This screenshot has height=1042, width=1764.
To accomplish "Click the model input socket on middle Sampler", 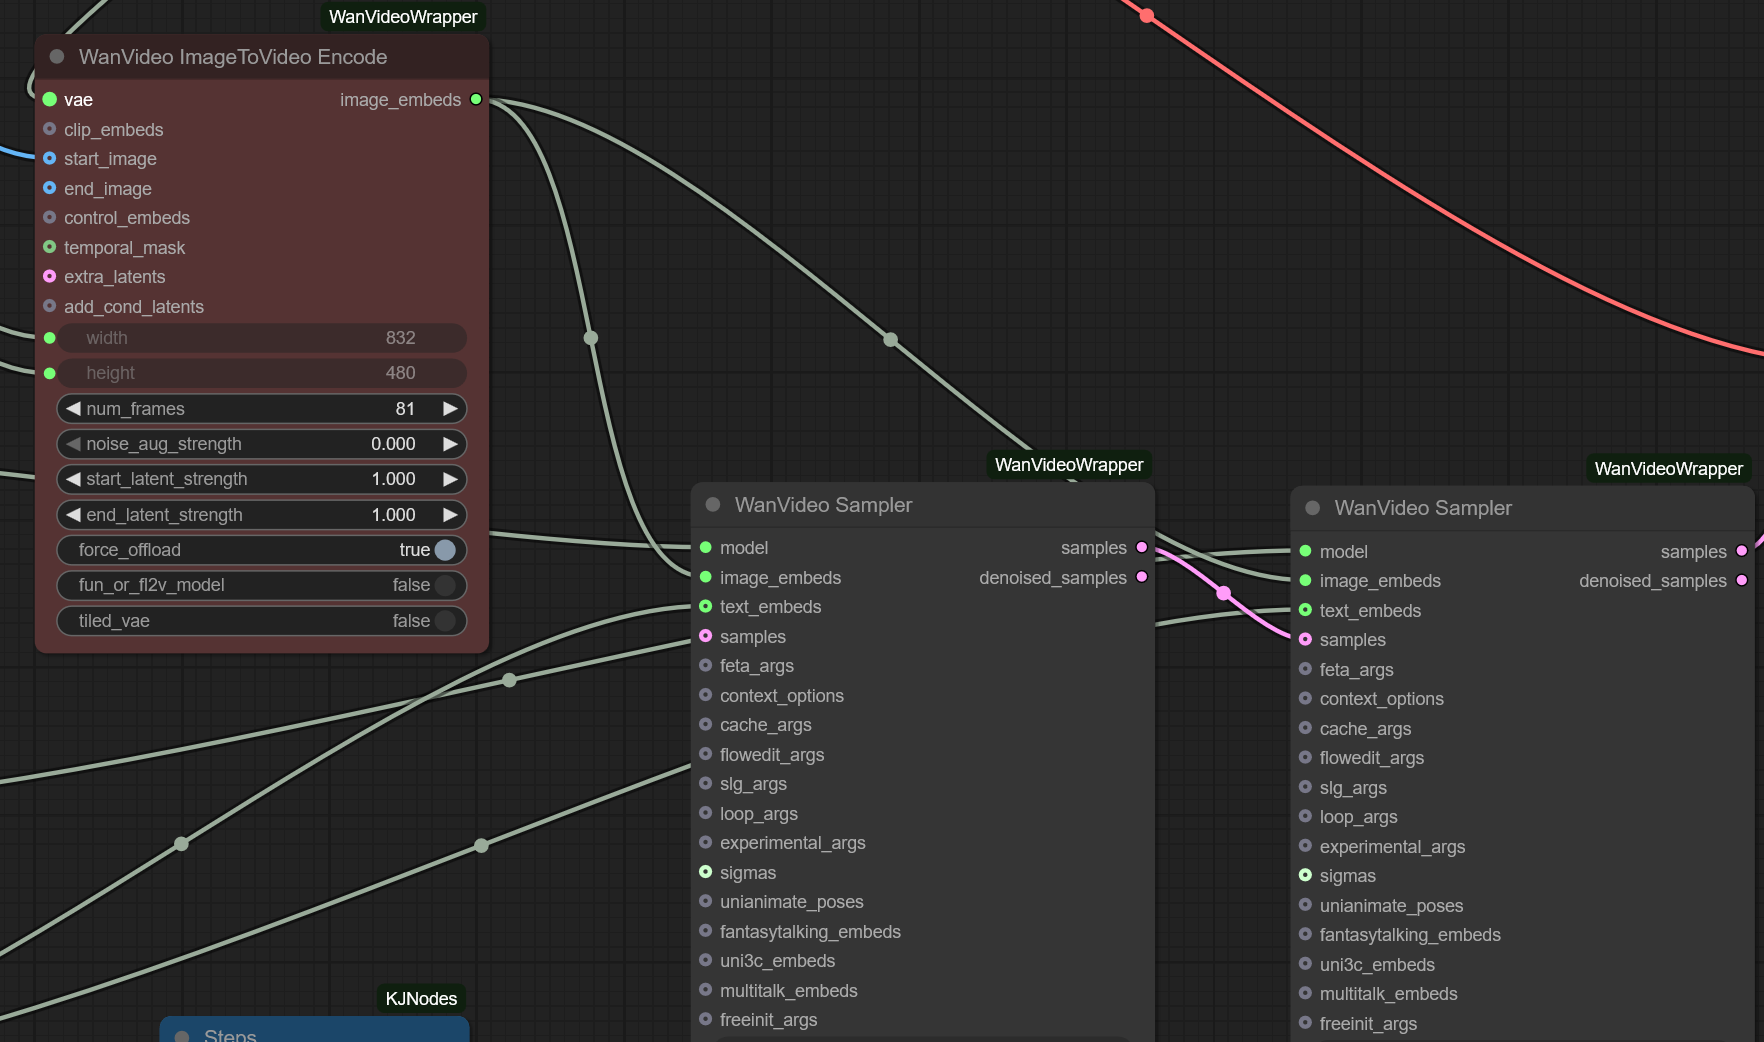I will coord(706,547).
